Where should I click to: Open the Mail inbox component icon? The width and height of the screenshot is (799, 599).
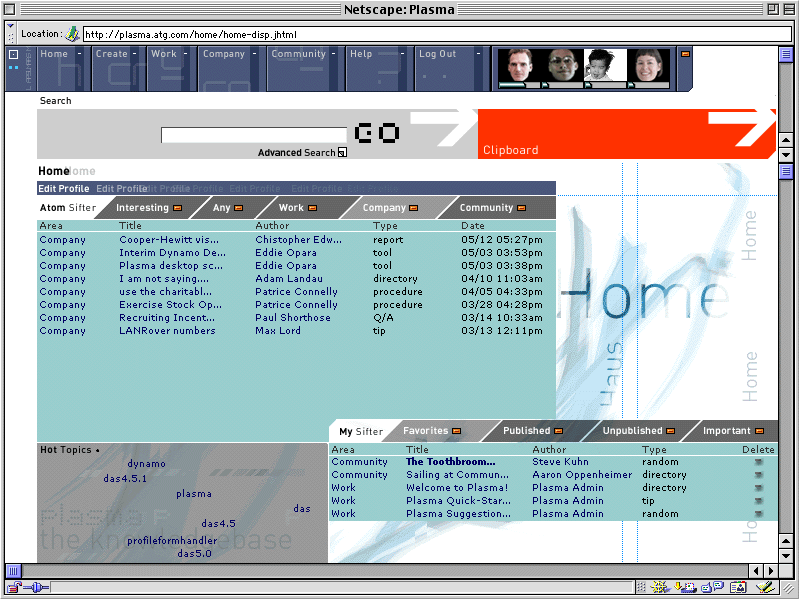point(685,587)
